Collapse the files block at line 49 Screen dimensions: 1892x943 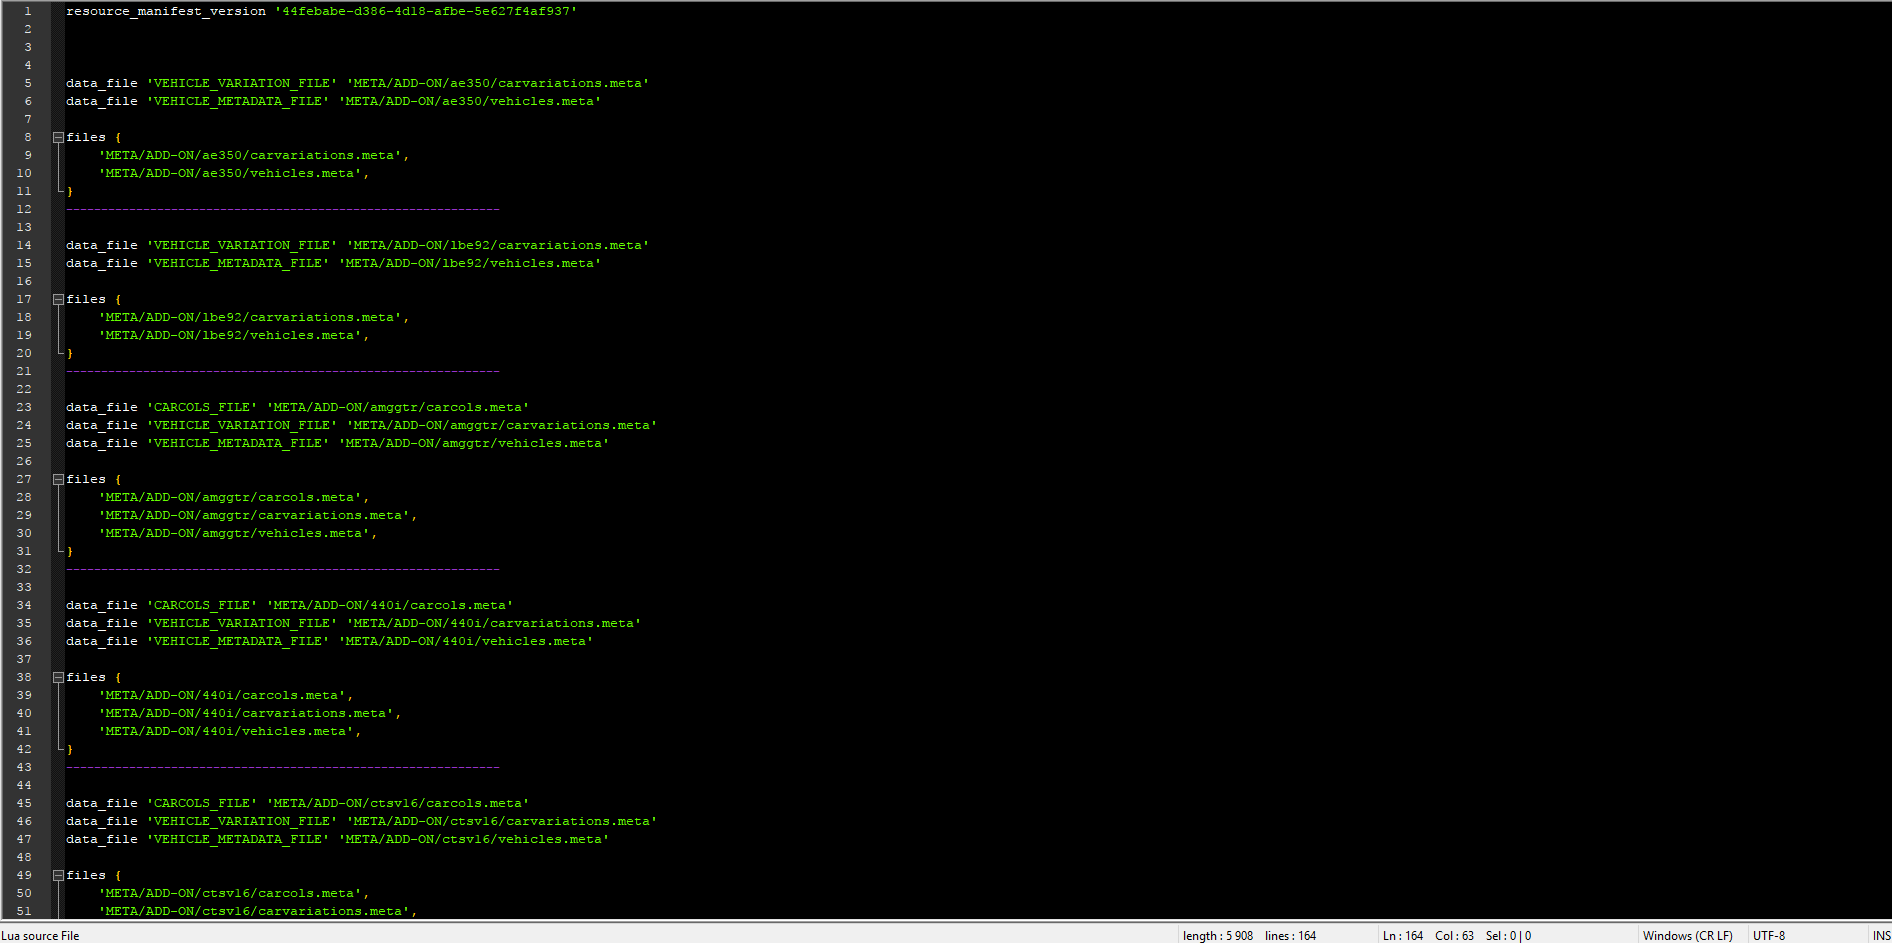coord(58,875)
